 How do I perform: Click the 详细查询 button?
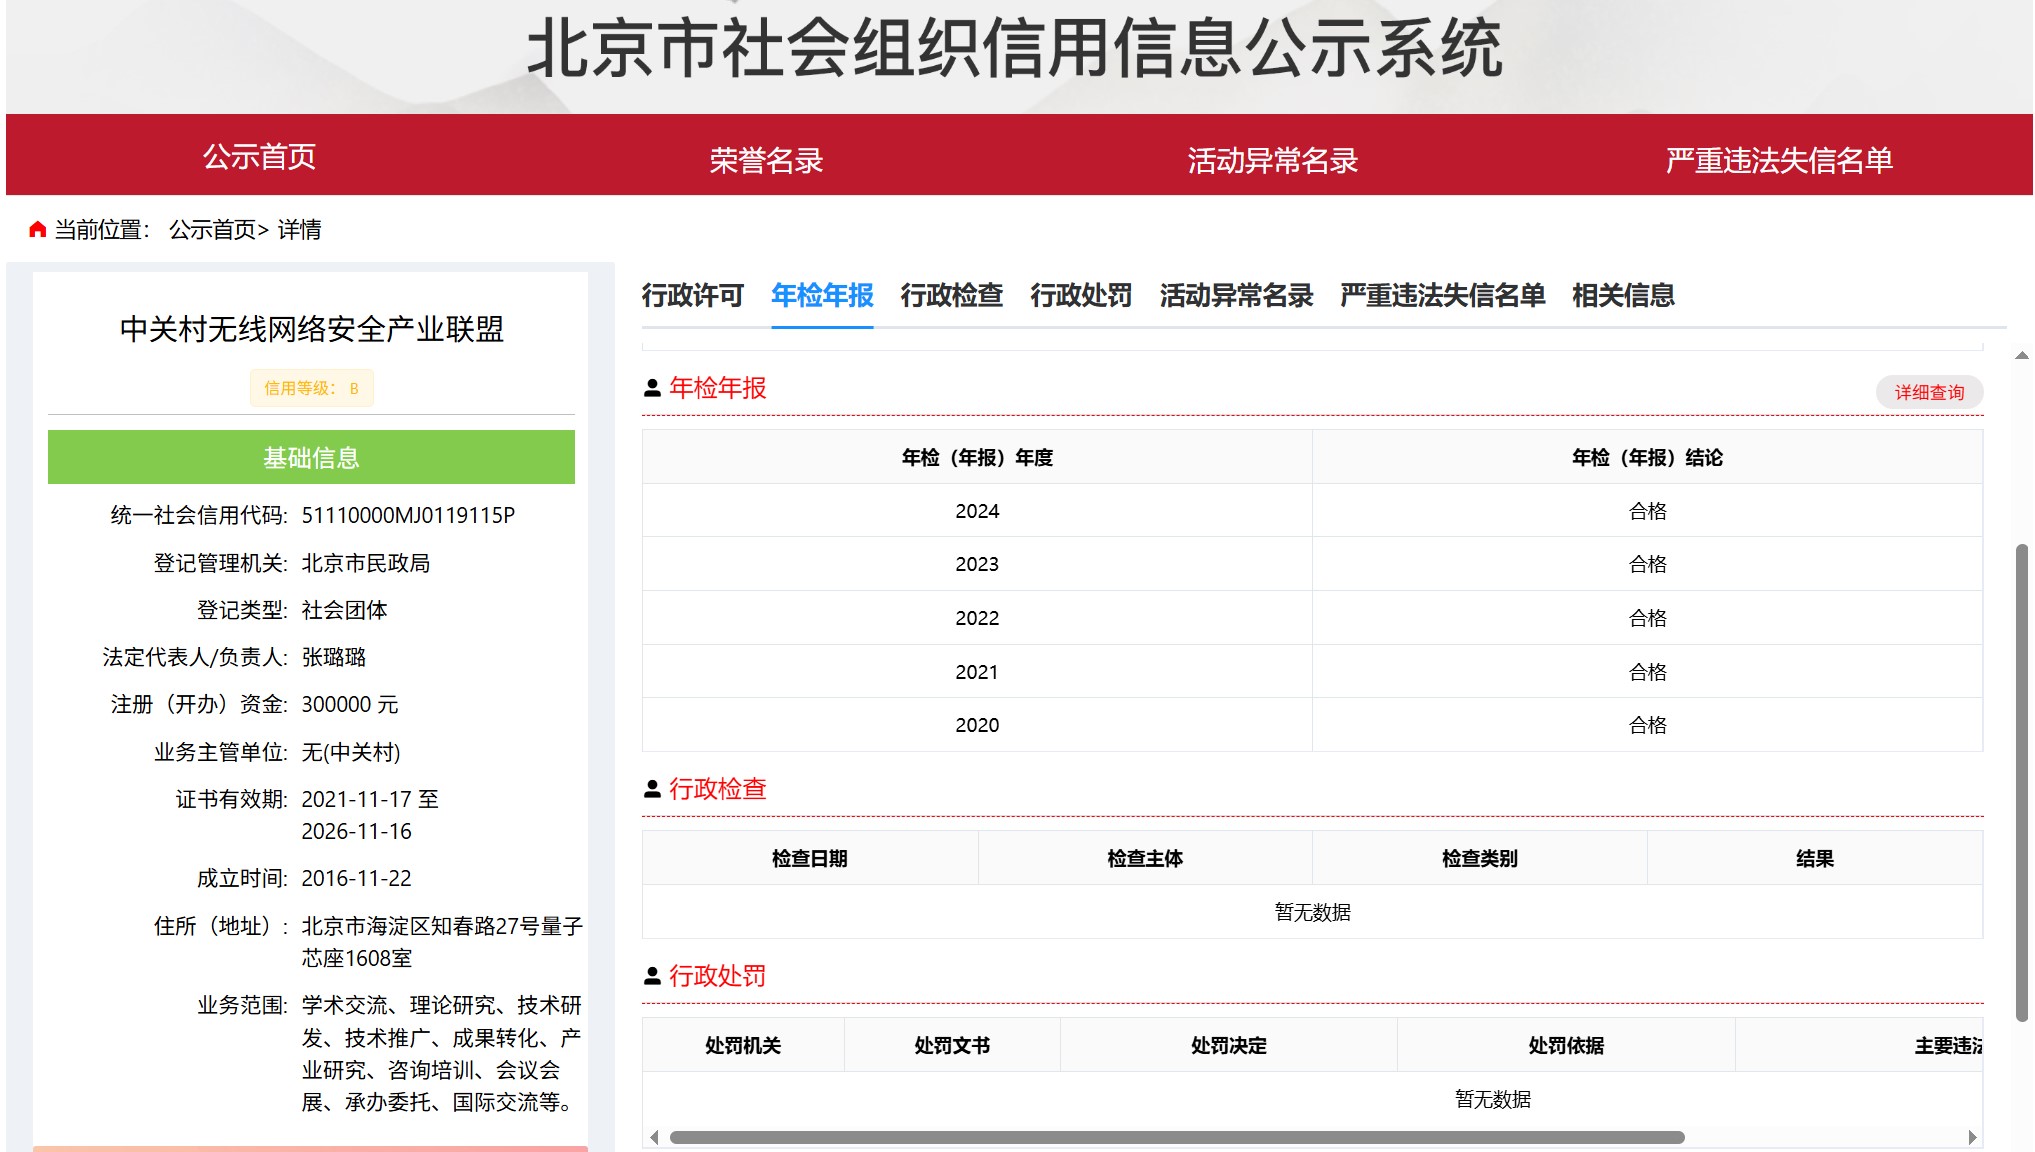(x=1929, y=392)
